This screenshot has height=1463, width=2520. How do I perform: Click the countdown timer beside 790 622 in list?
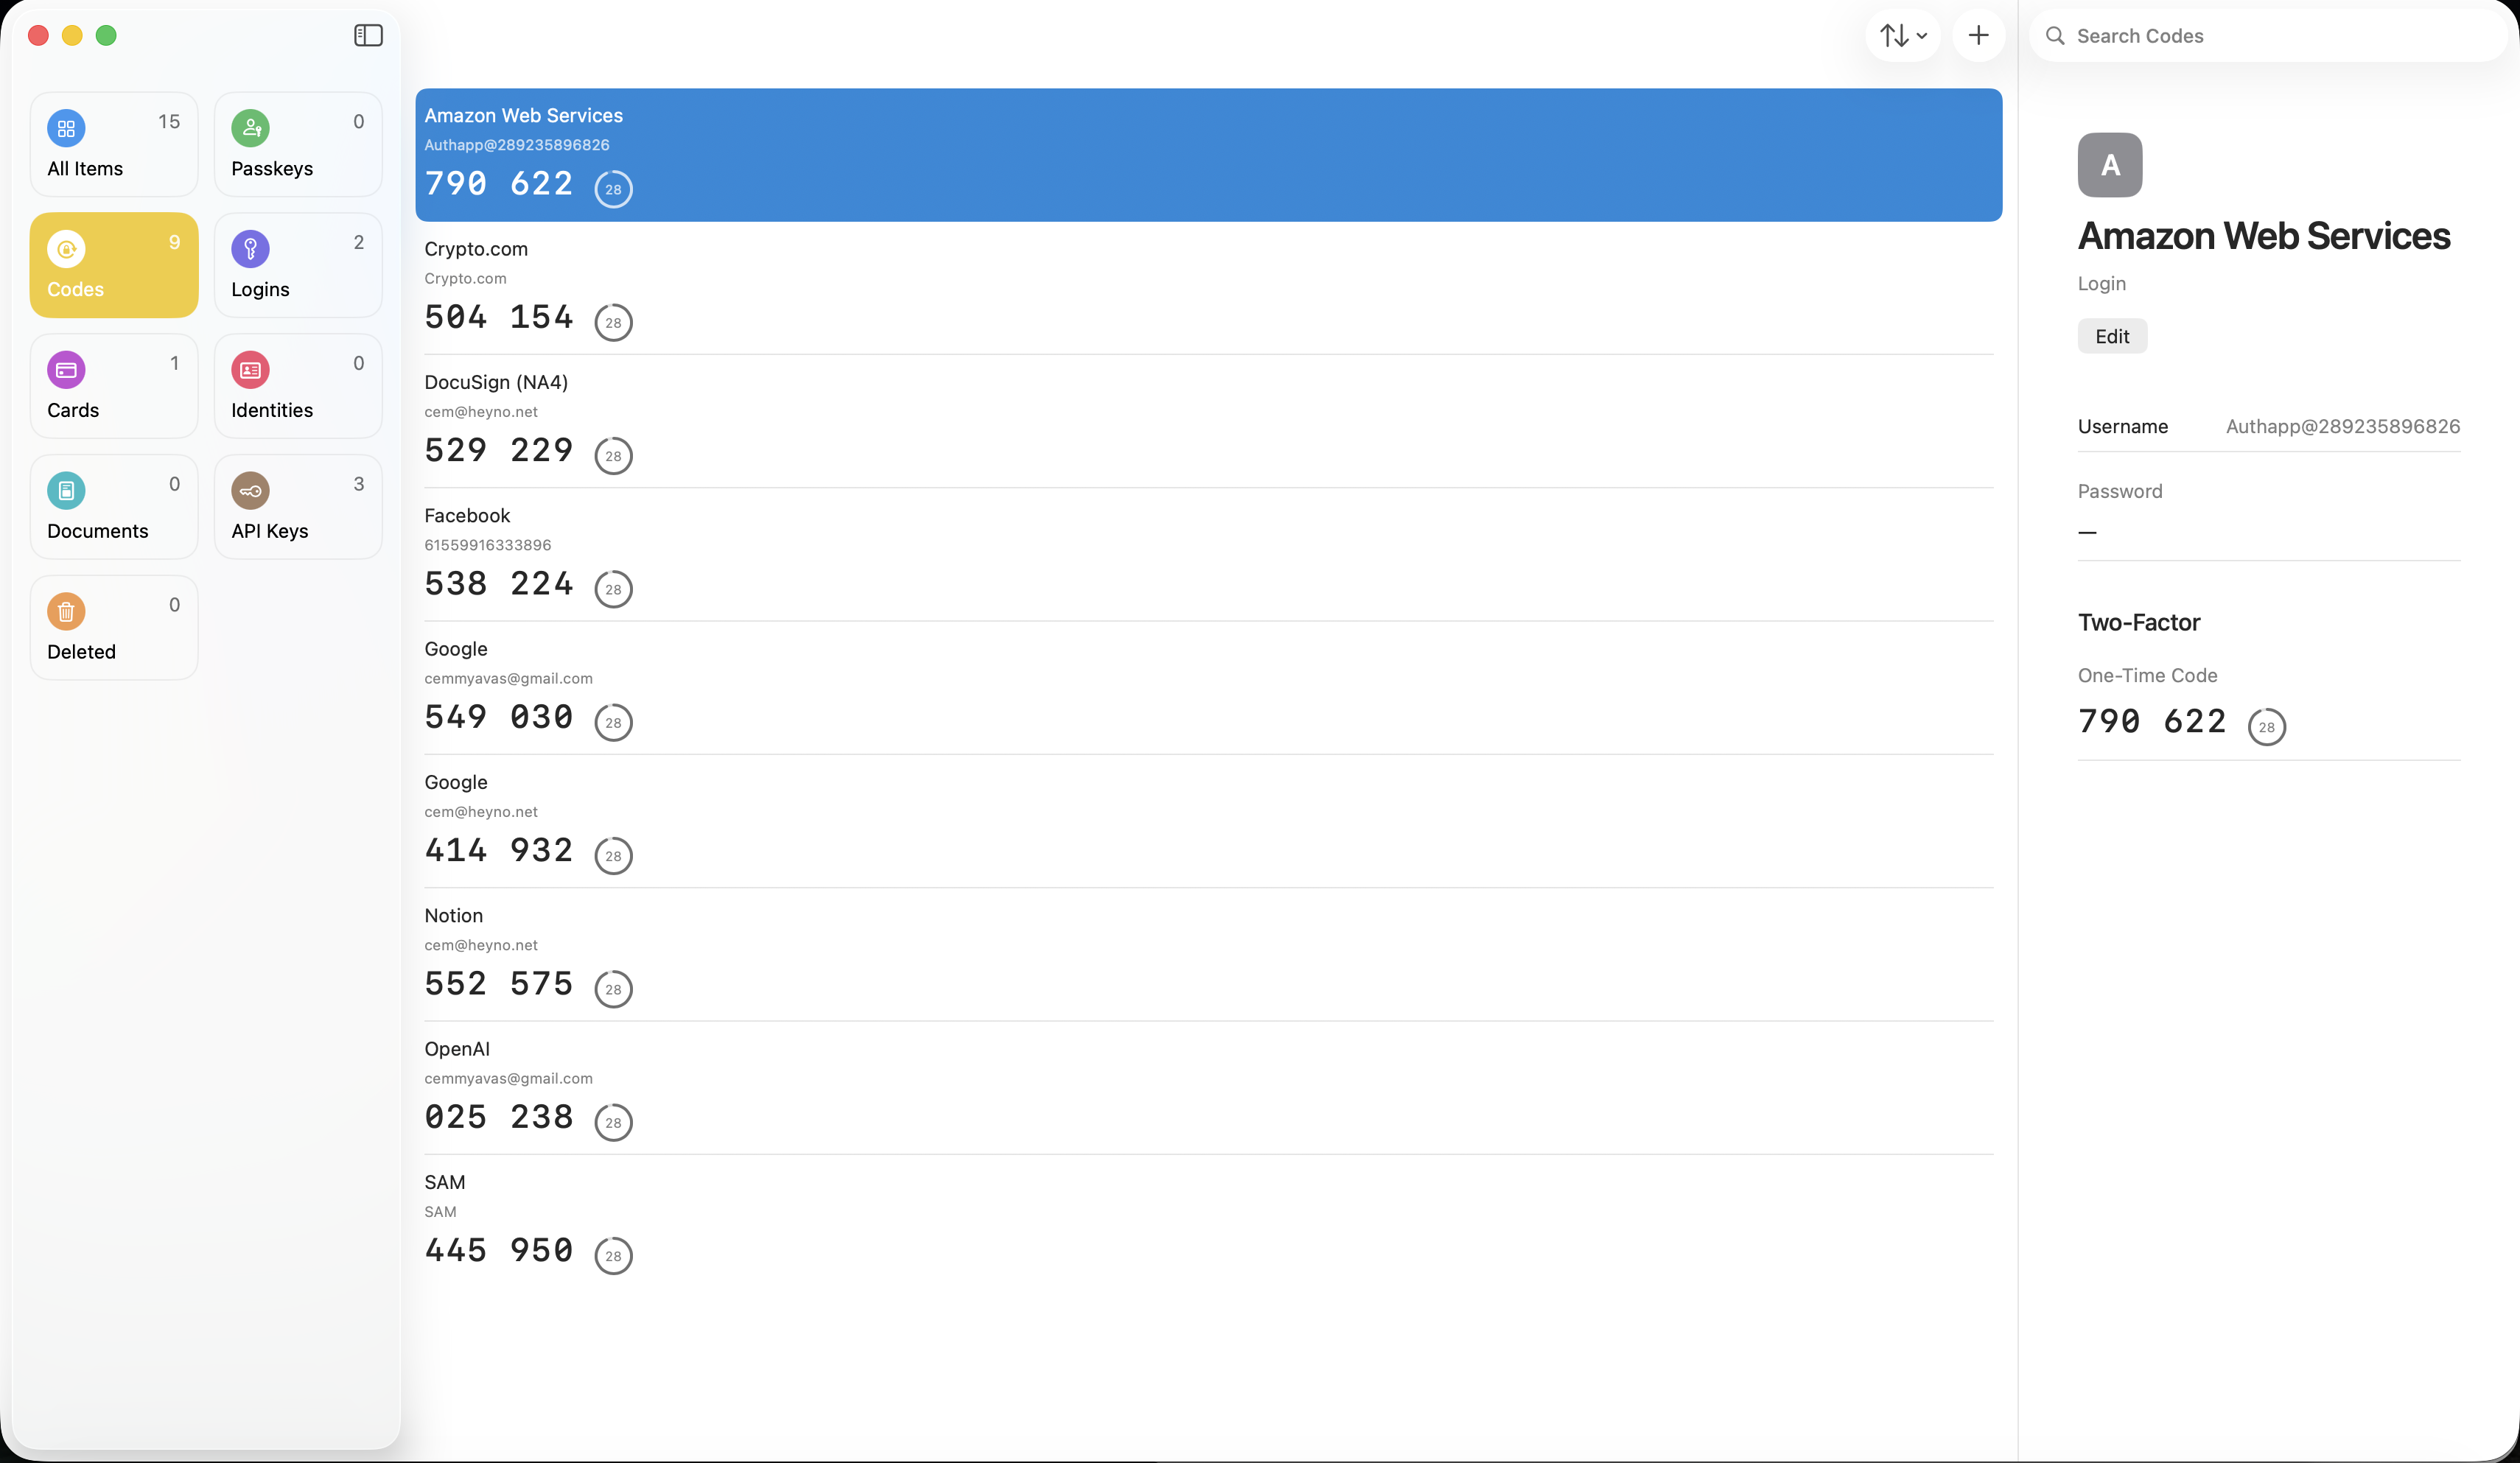613,189
